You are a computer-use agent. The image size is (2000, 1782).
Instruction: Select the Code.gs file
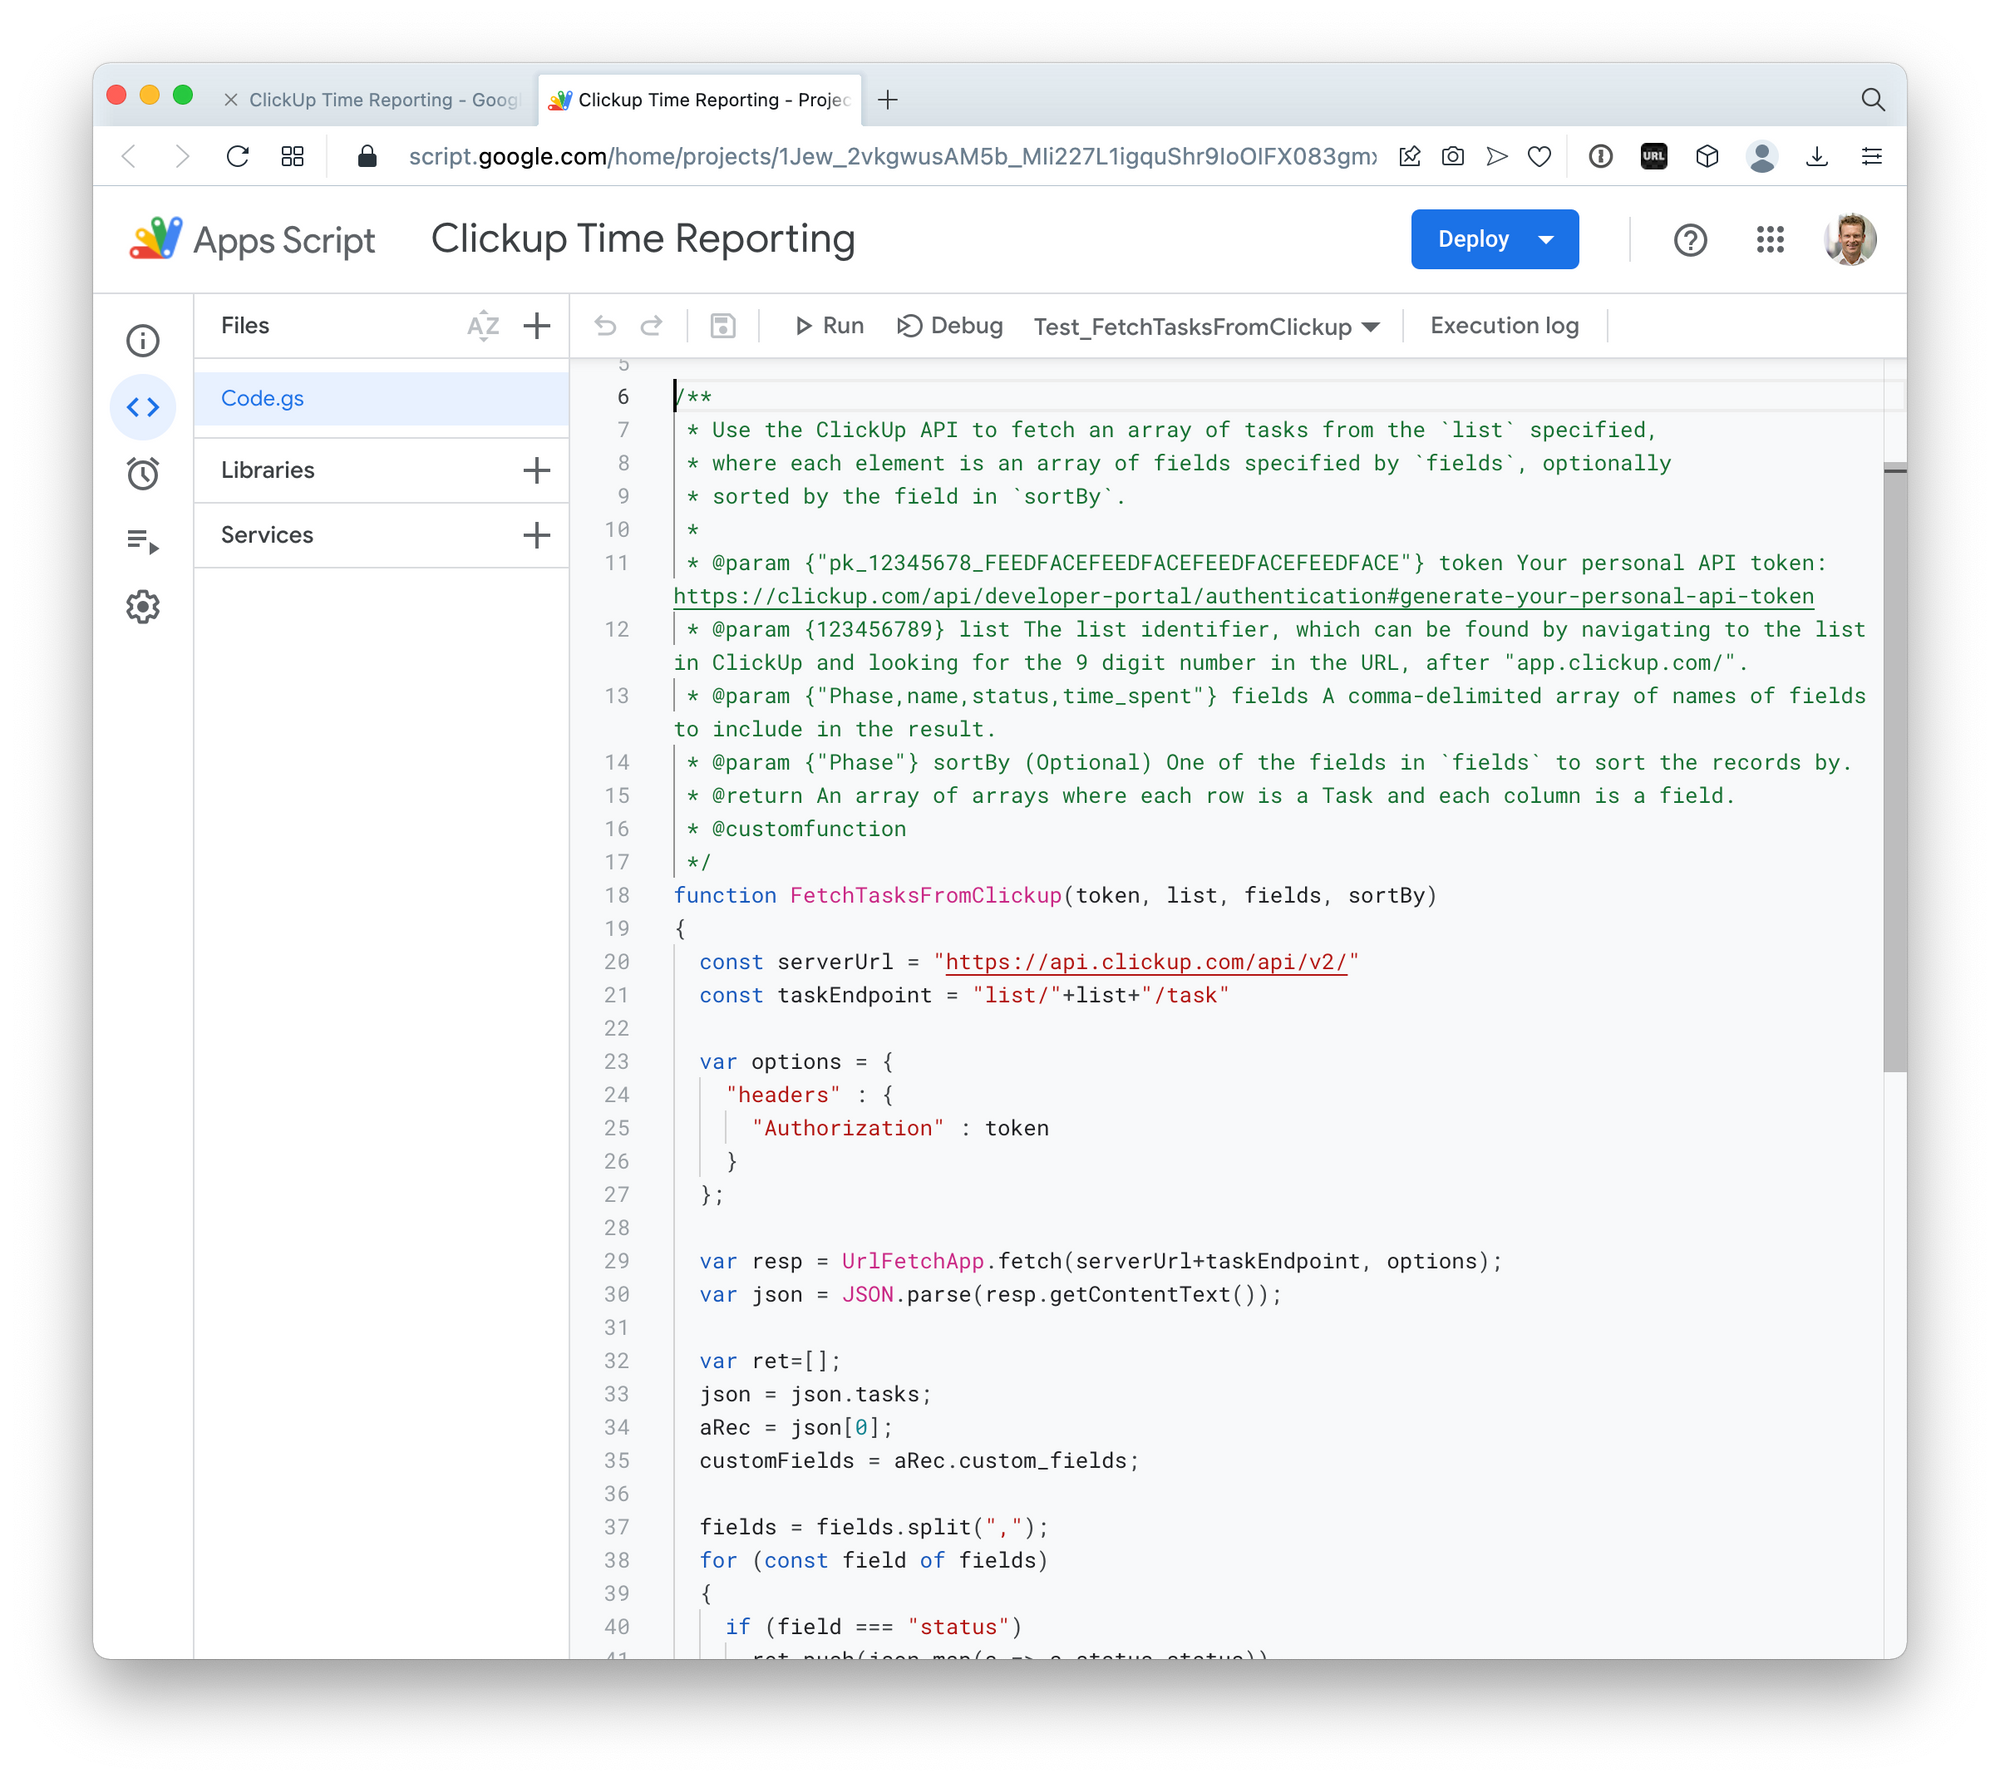click(x=381, y=398)
